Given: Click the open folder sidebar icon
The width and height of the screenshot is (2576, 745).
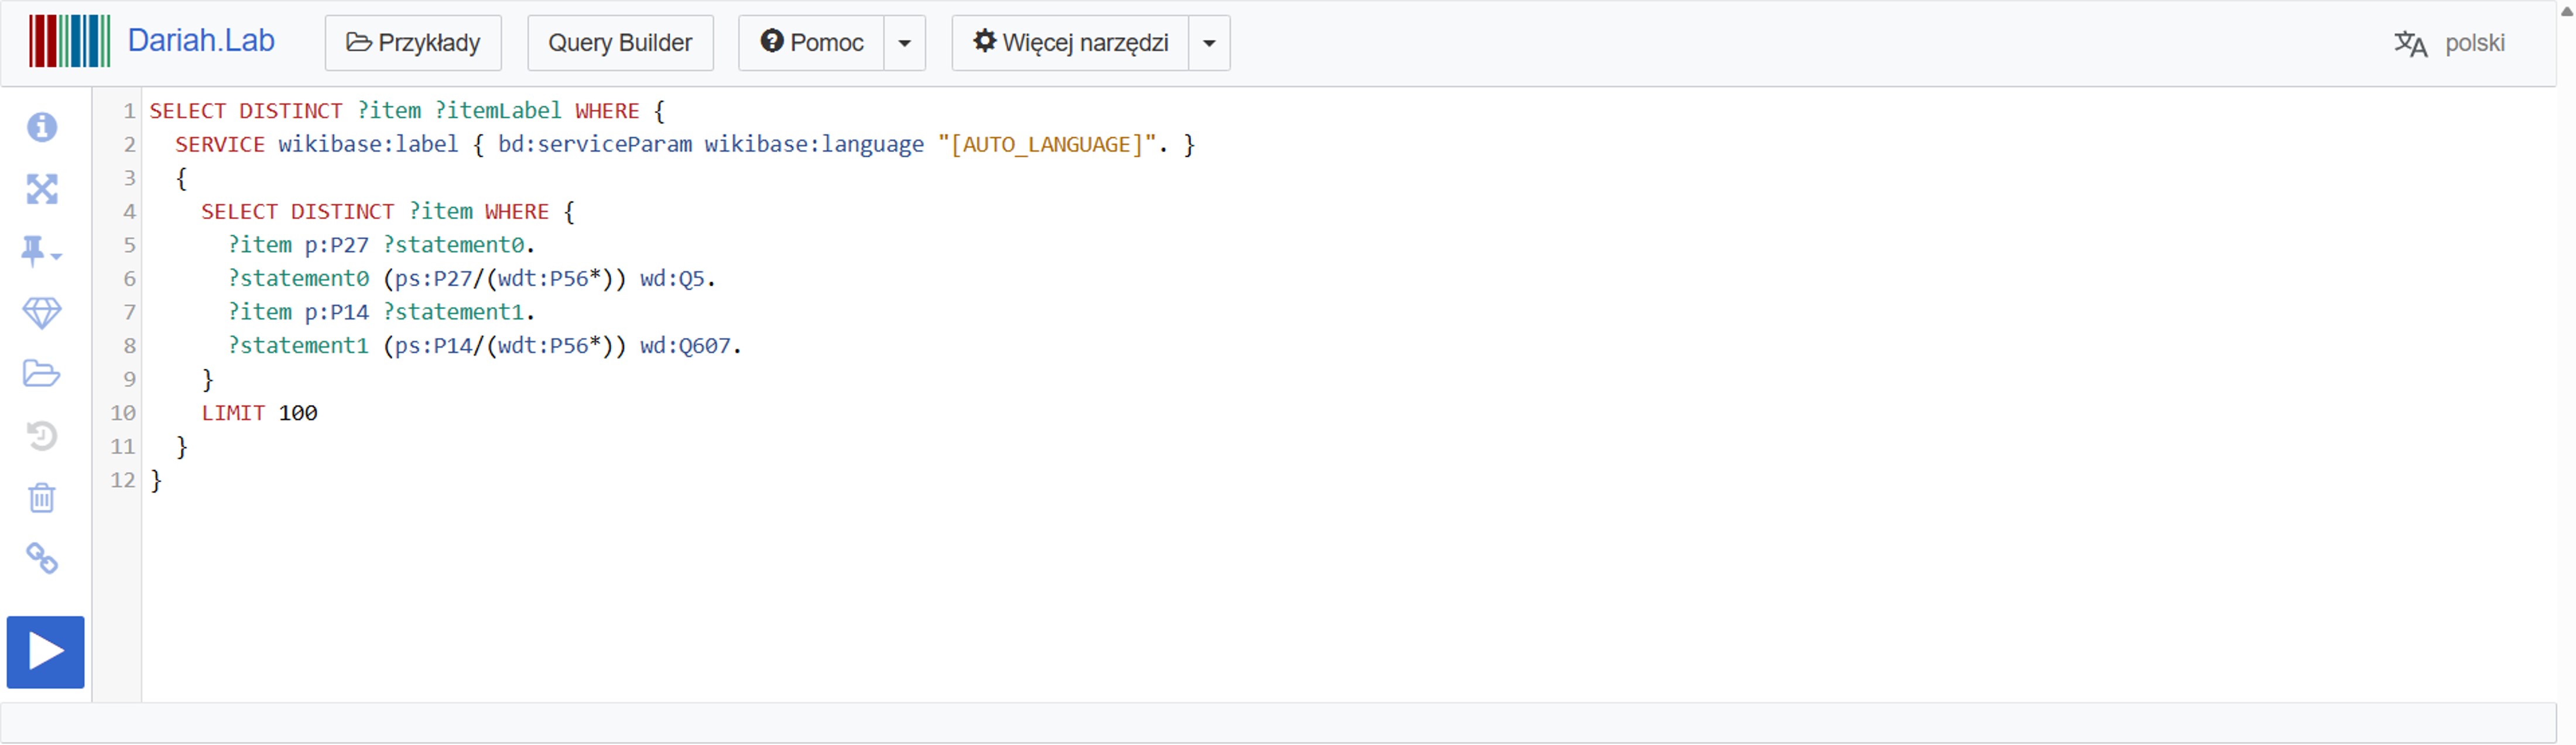Looking at the screenshot, I should (42, 374).
